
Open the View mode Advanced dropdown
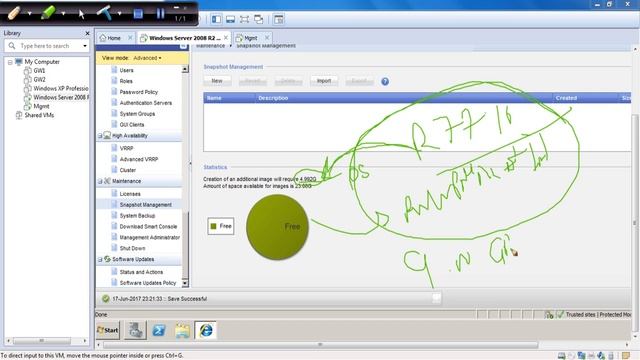[147, 58]
